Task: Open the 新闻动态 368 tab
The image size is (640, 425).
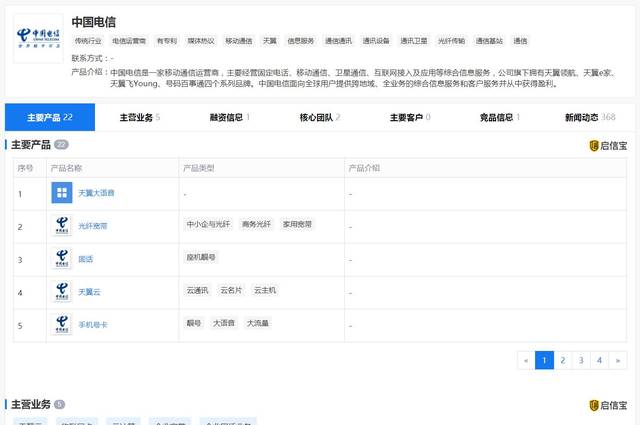Action: (590, 118)
